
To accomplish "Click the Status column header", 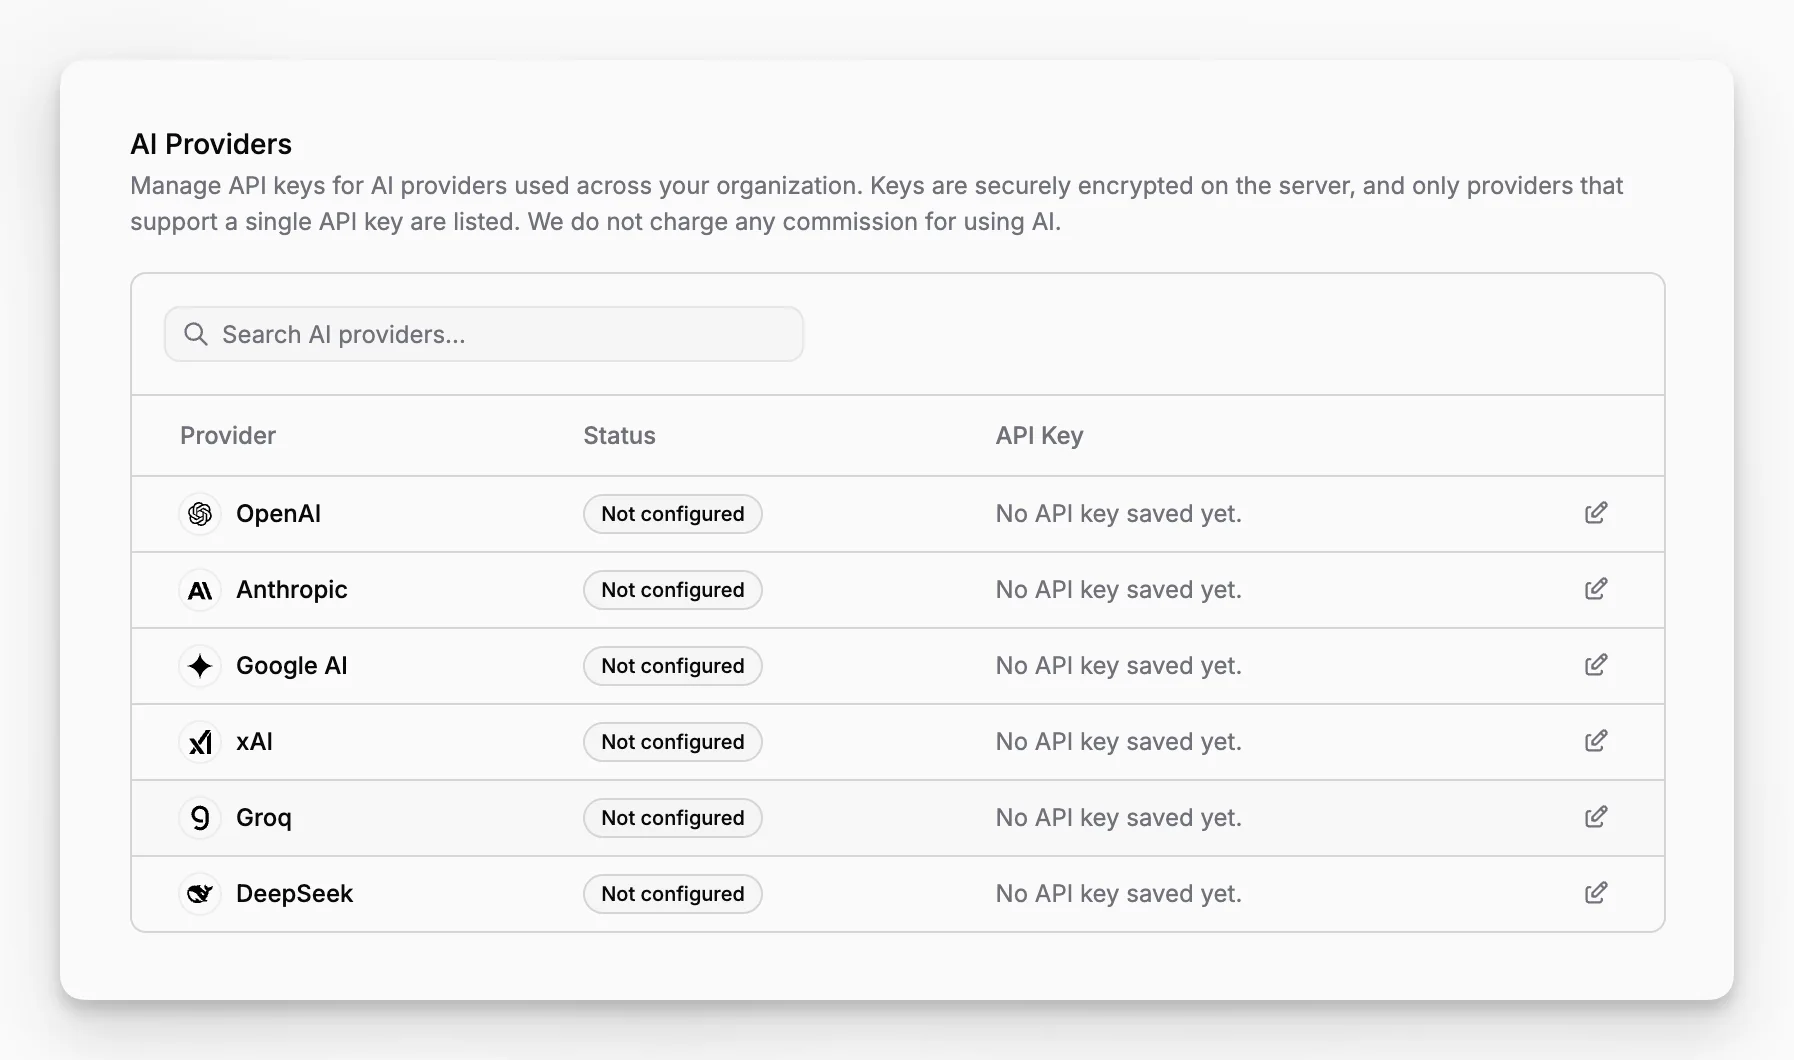I will tap(619, 436).
